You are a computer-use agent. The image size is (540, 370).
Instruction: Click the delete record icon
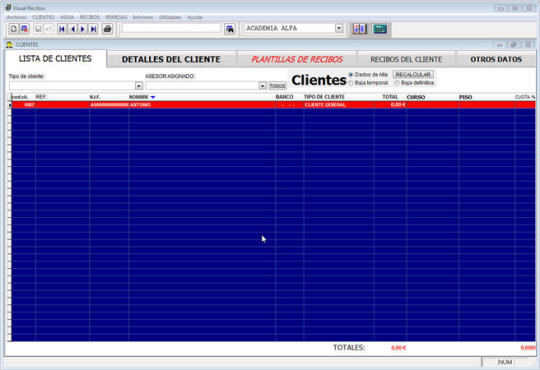pos(24,29)
